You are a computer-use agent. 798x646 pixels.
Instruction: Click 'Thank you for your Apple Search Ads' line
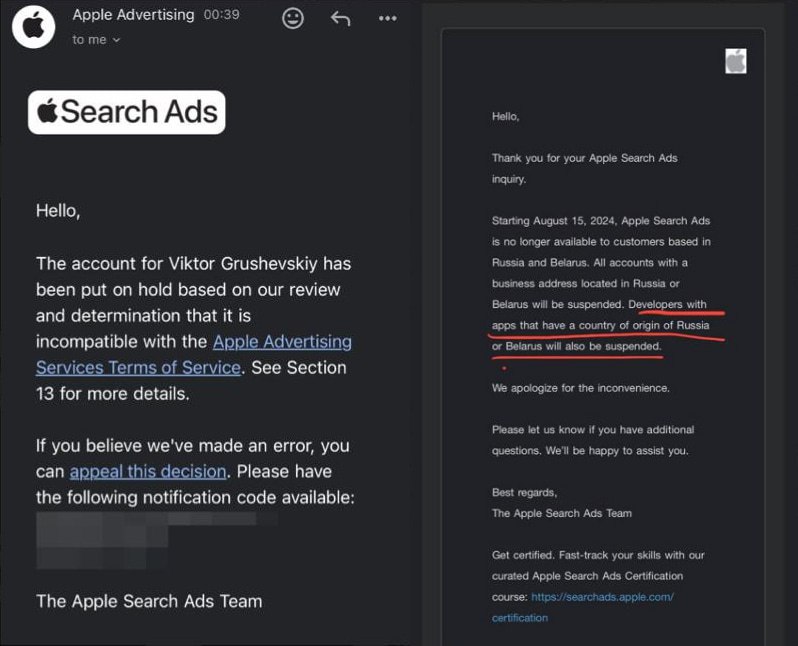(x=585, y=158)
